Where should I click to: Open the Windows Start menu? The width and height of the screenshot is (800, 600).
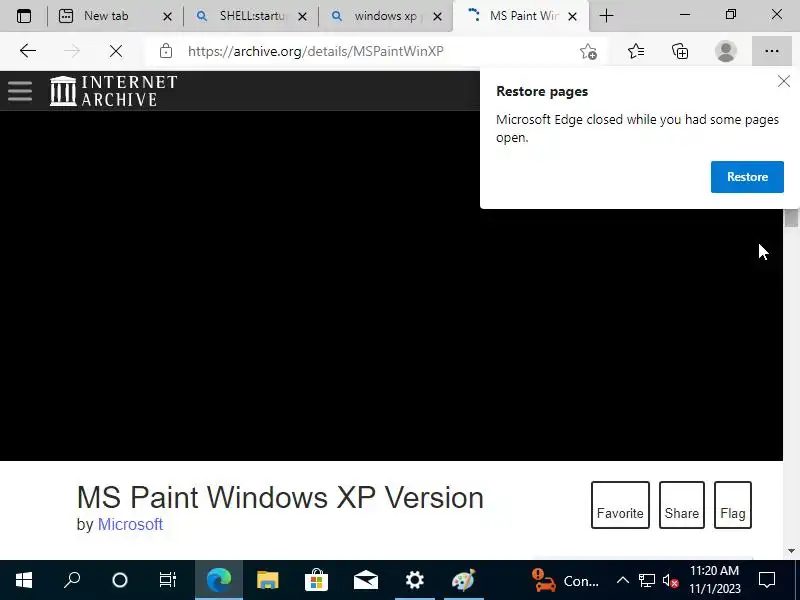(24, 580)
